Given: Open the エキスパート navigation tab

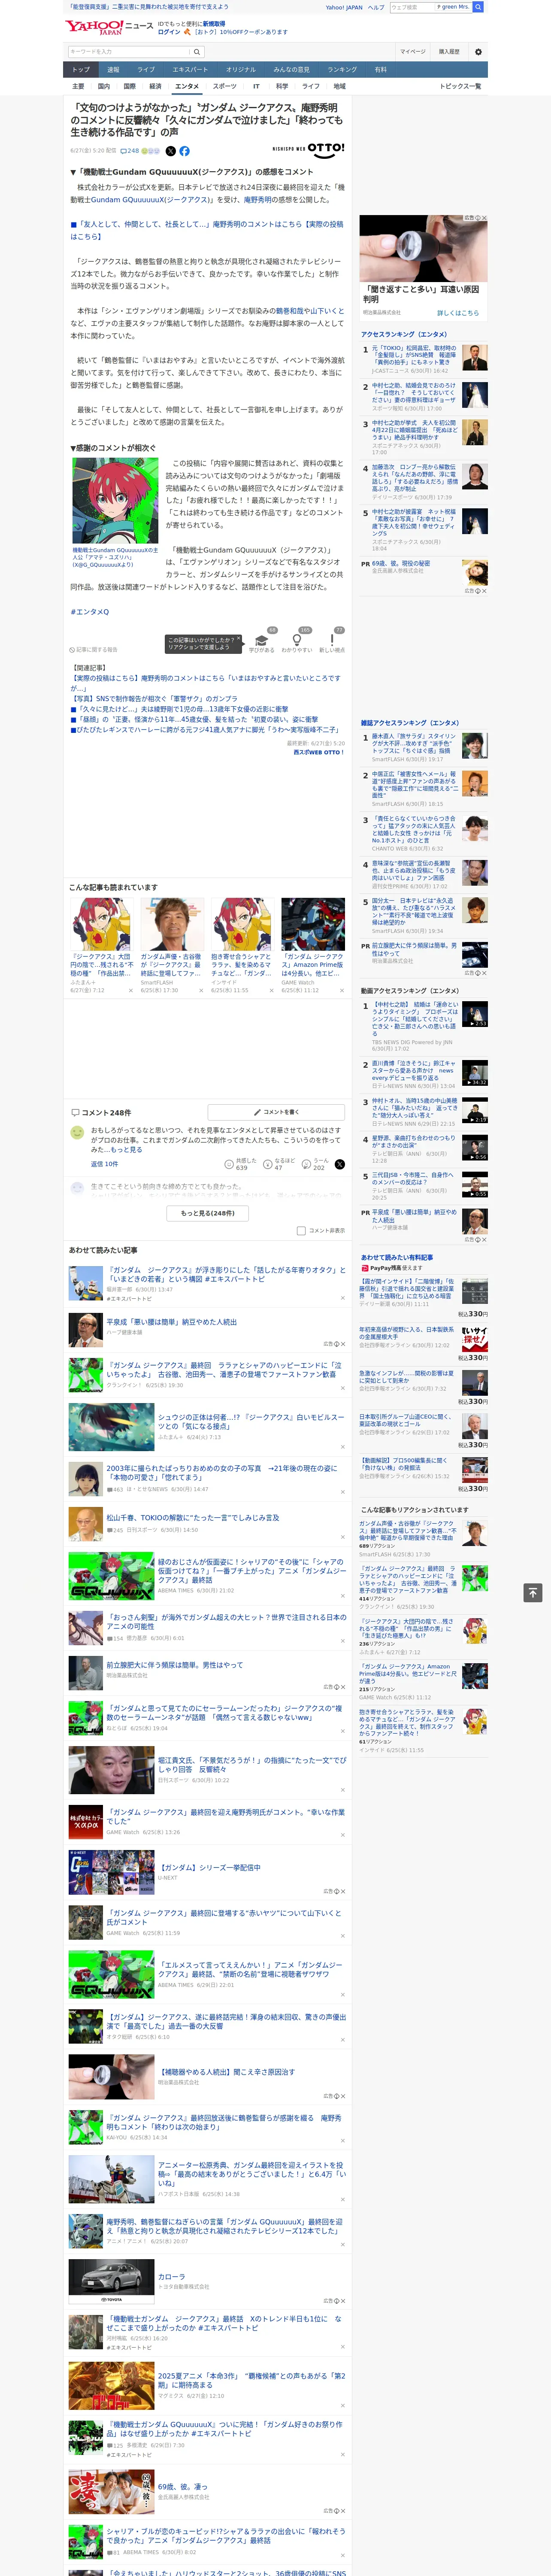Looking at the screenshot, I should click(x=190, y=70).
